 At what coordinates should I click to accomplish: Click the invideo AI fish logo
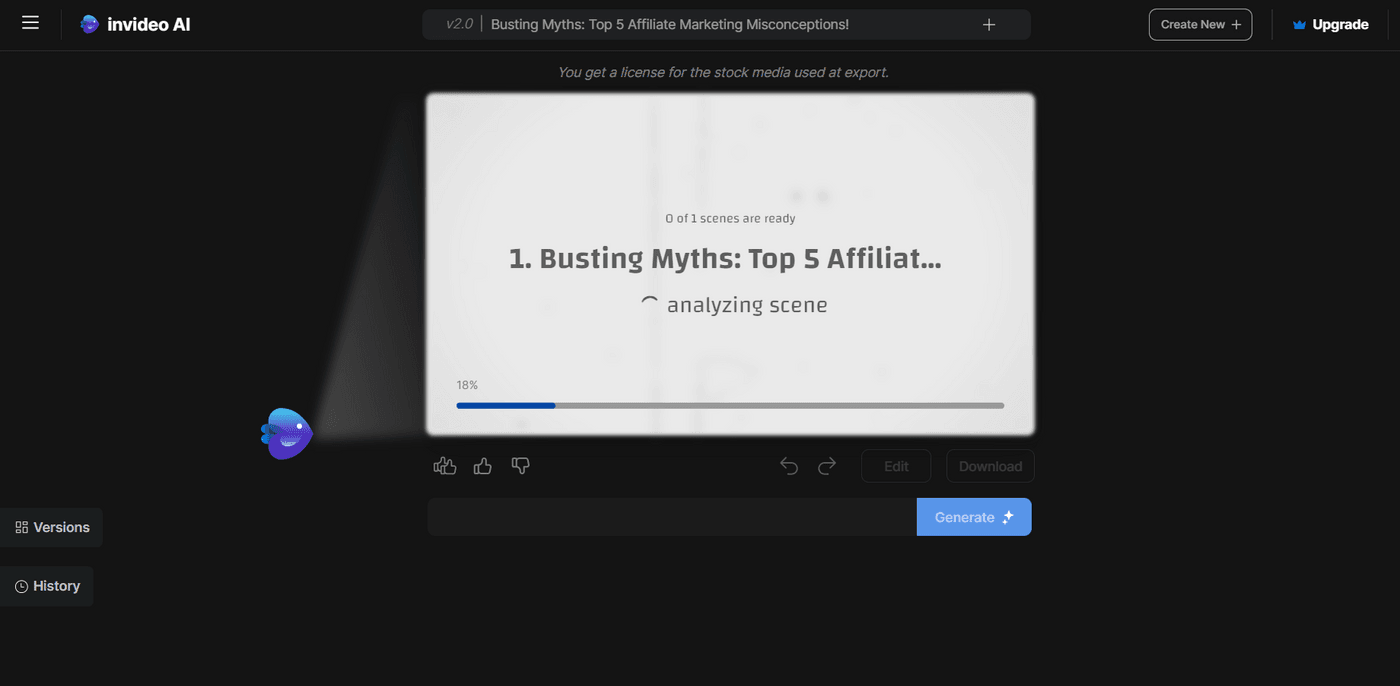pyautogui.click(x=89, y=24)
